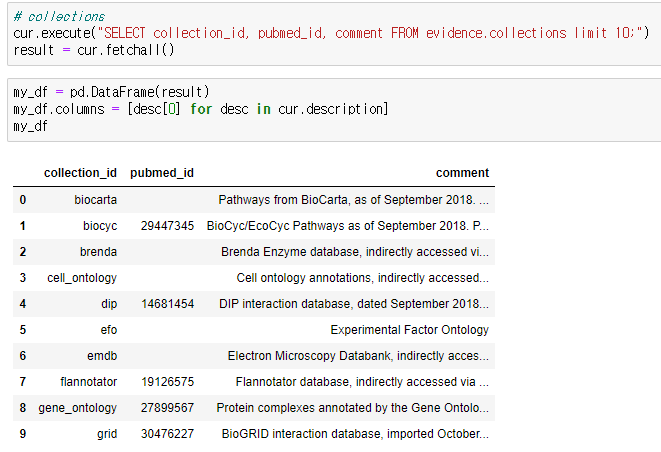This screenshot has height=452, width=661.
Task: Click the comment column header
Action: (462, 173)
